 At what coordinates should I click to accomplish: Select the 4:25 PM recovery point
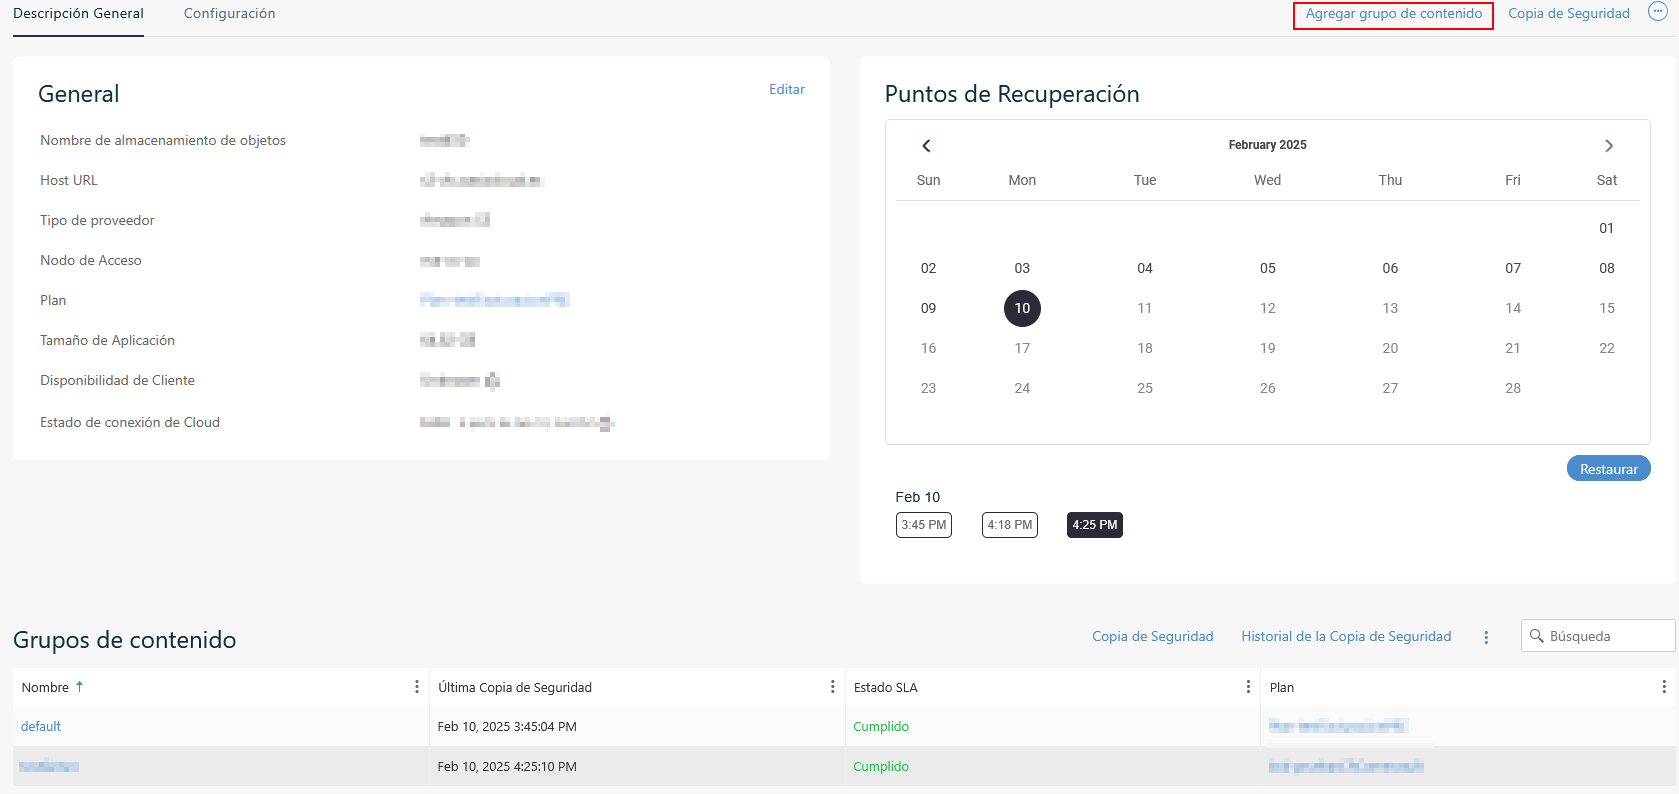click(x=1094, y=525)
